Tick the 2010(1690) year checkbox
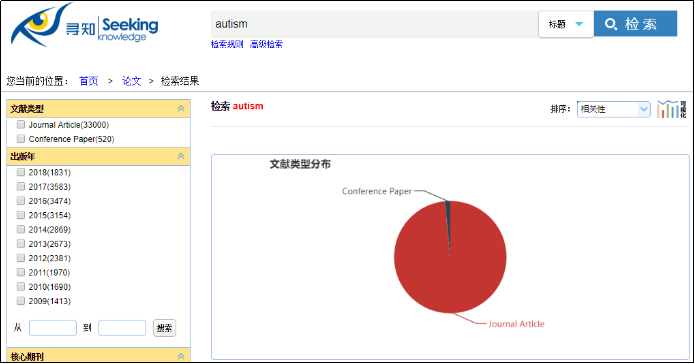Viewport: 695px width, 364px height. 20,286
